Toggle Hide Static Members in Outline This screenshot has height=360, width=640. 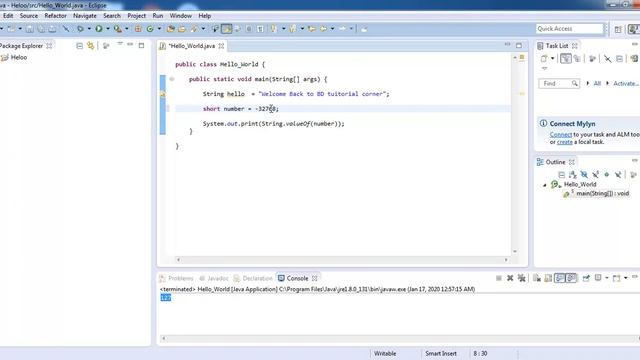tap(596, 175)
